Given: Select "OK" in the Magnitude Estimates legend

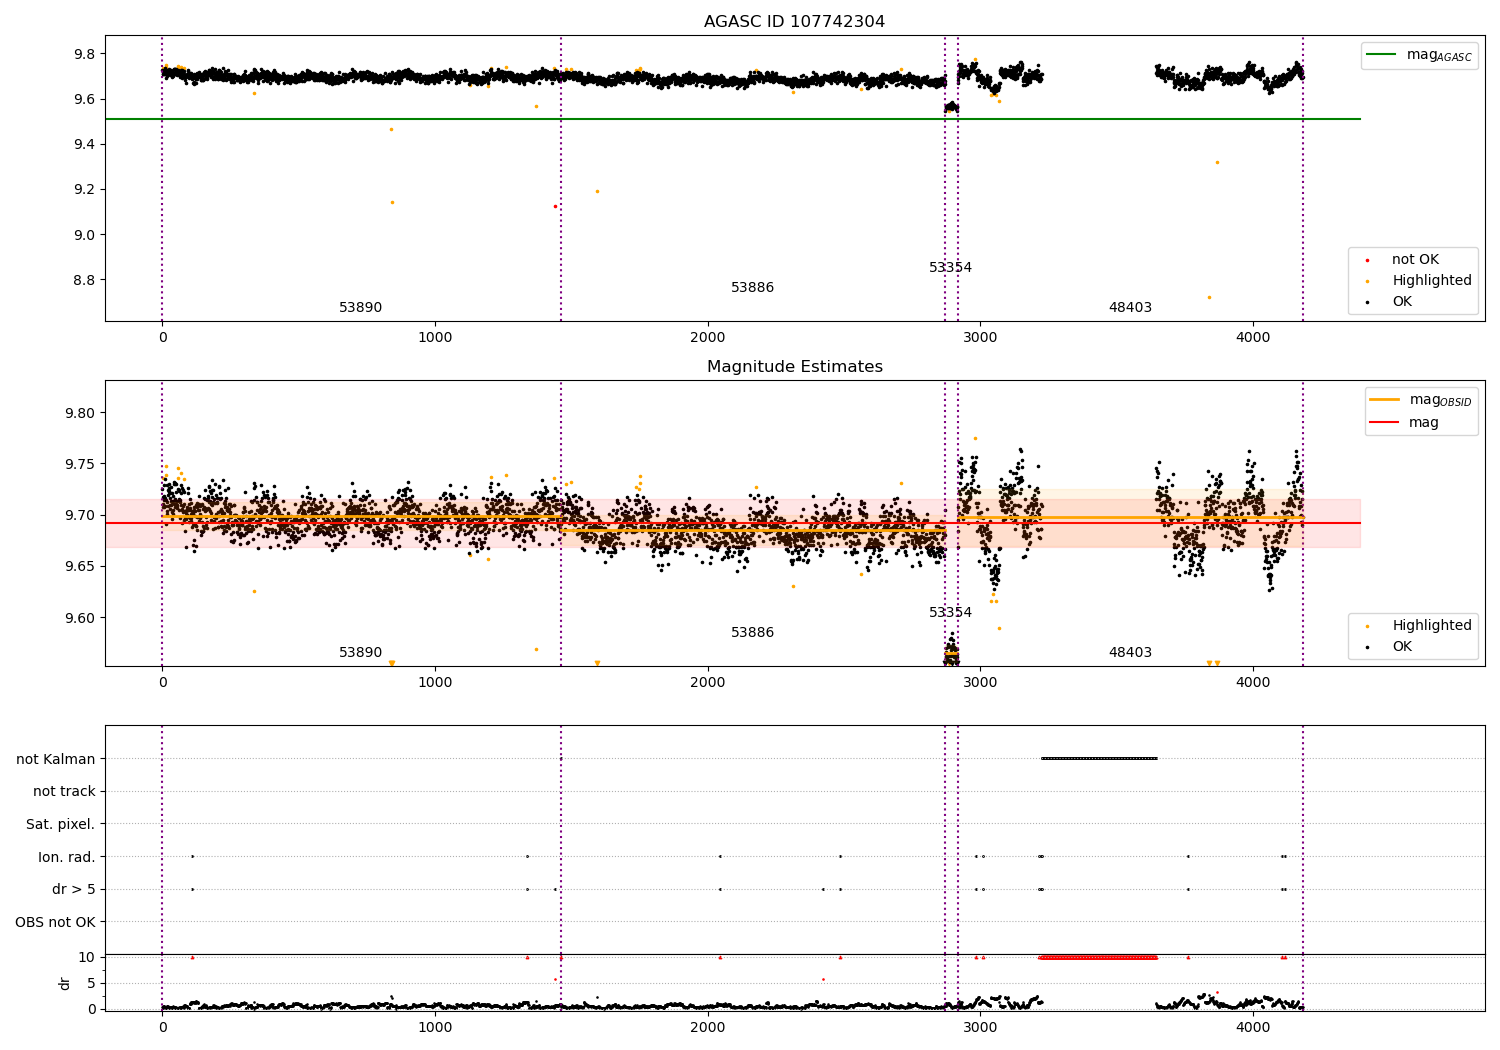Looking at the screenshot, I should tap(1402, 647).
